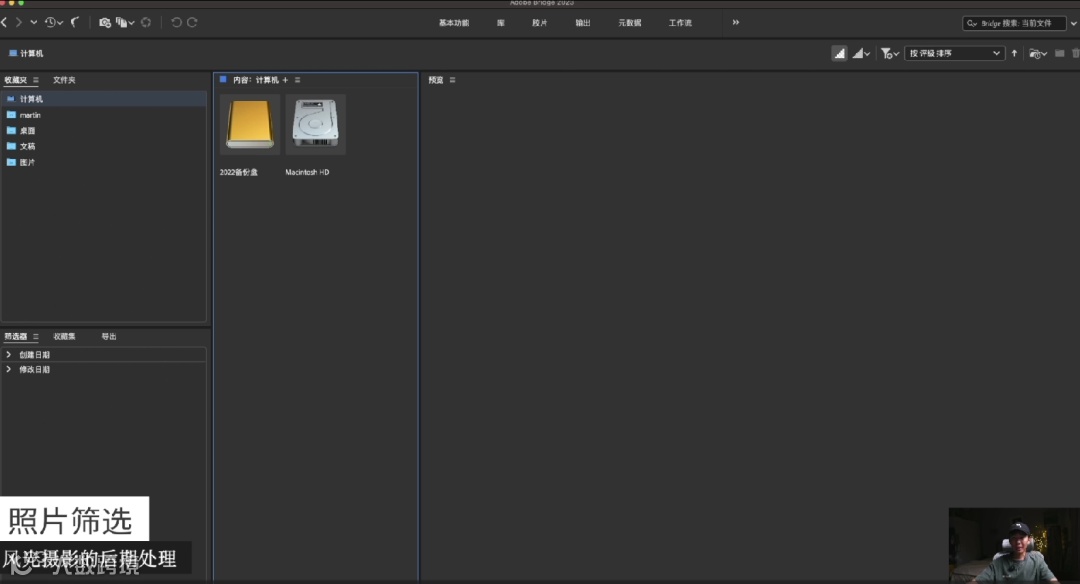Toggle the thumbnail quality icon

839,53
